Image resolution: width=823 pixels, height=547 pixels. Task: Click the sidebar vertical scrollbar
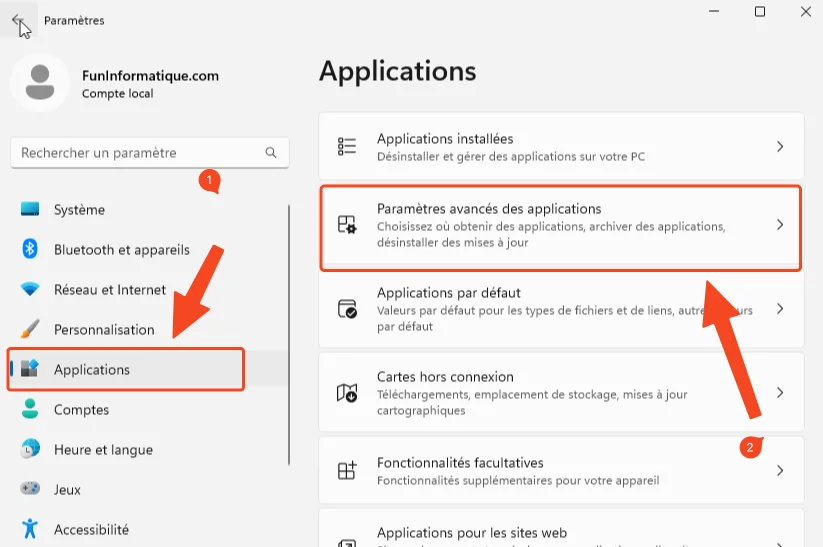point(289,335)
